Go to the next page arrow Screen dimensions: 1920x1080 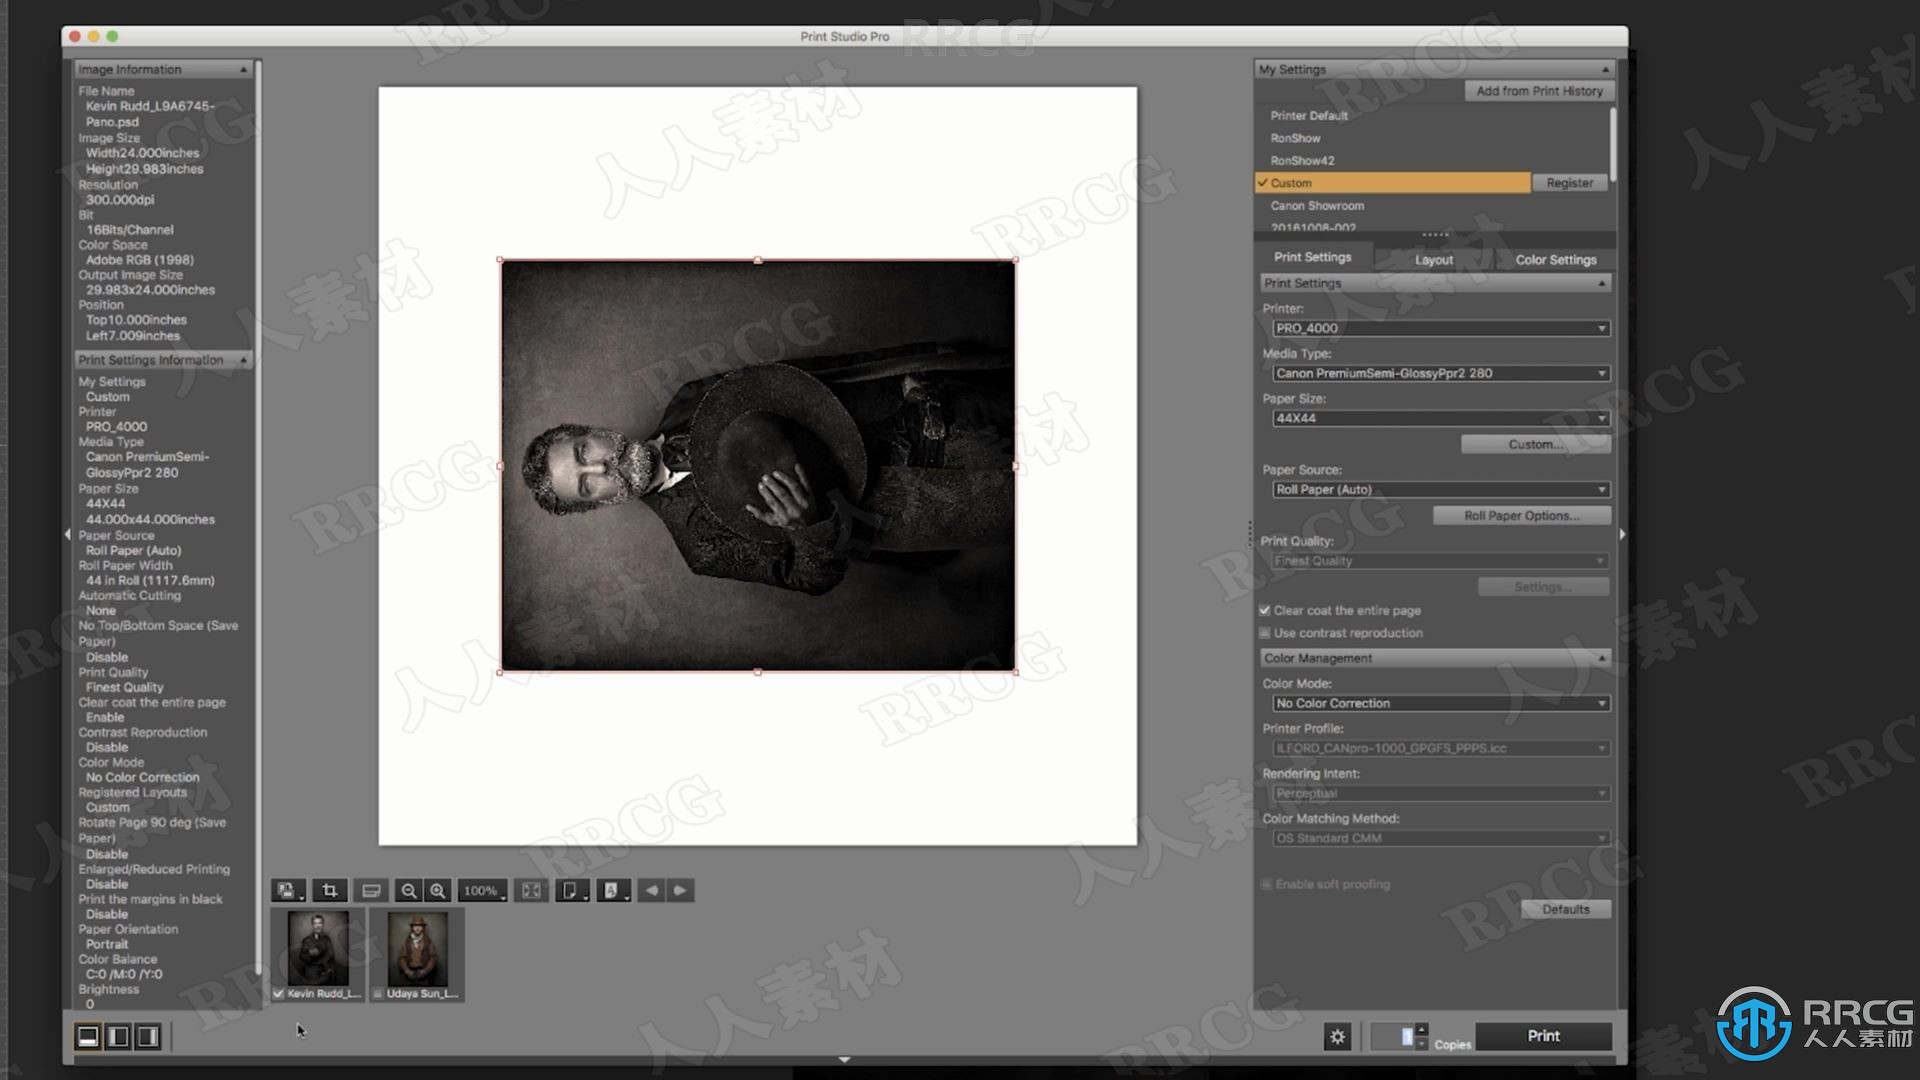pos(680,890)
